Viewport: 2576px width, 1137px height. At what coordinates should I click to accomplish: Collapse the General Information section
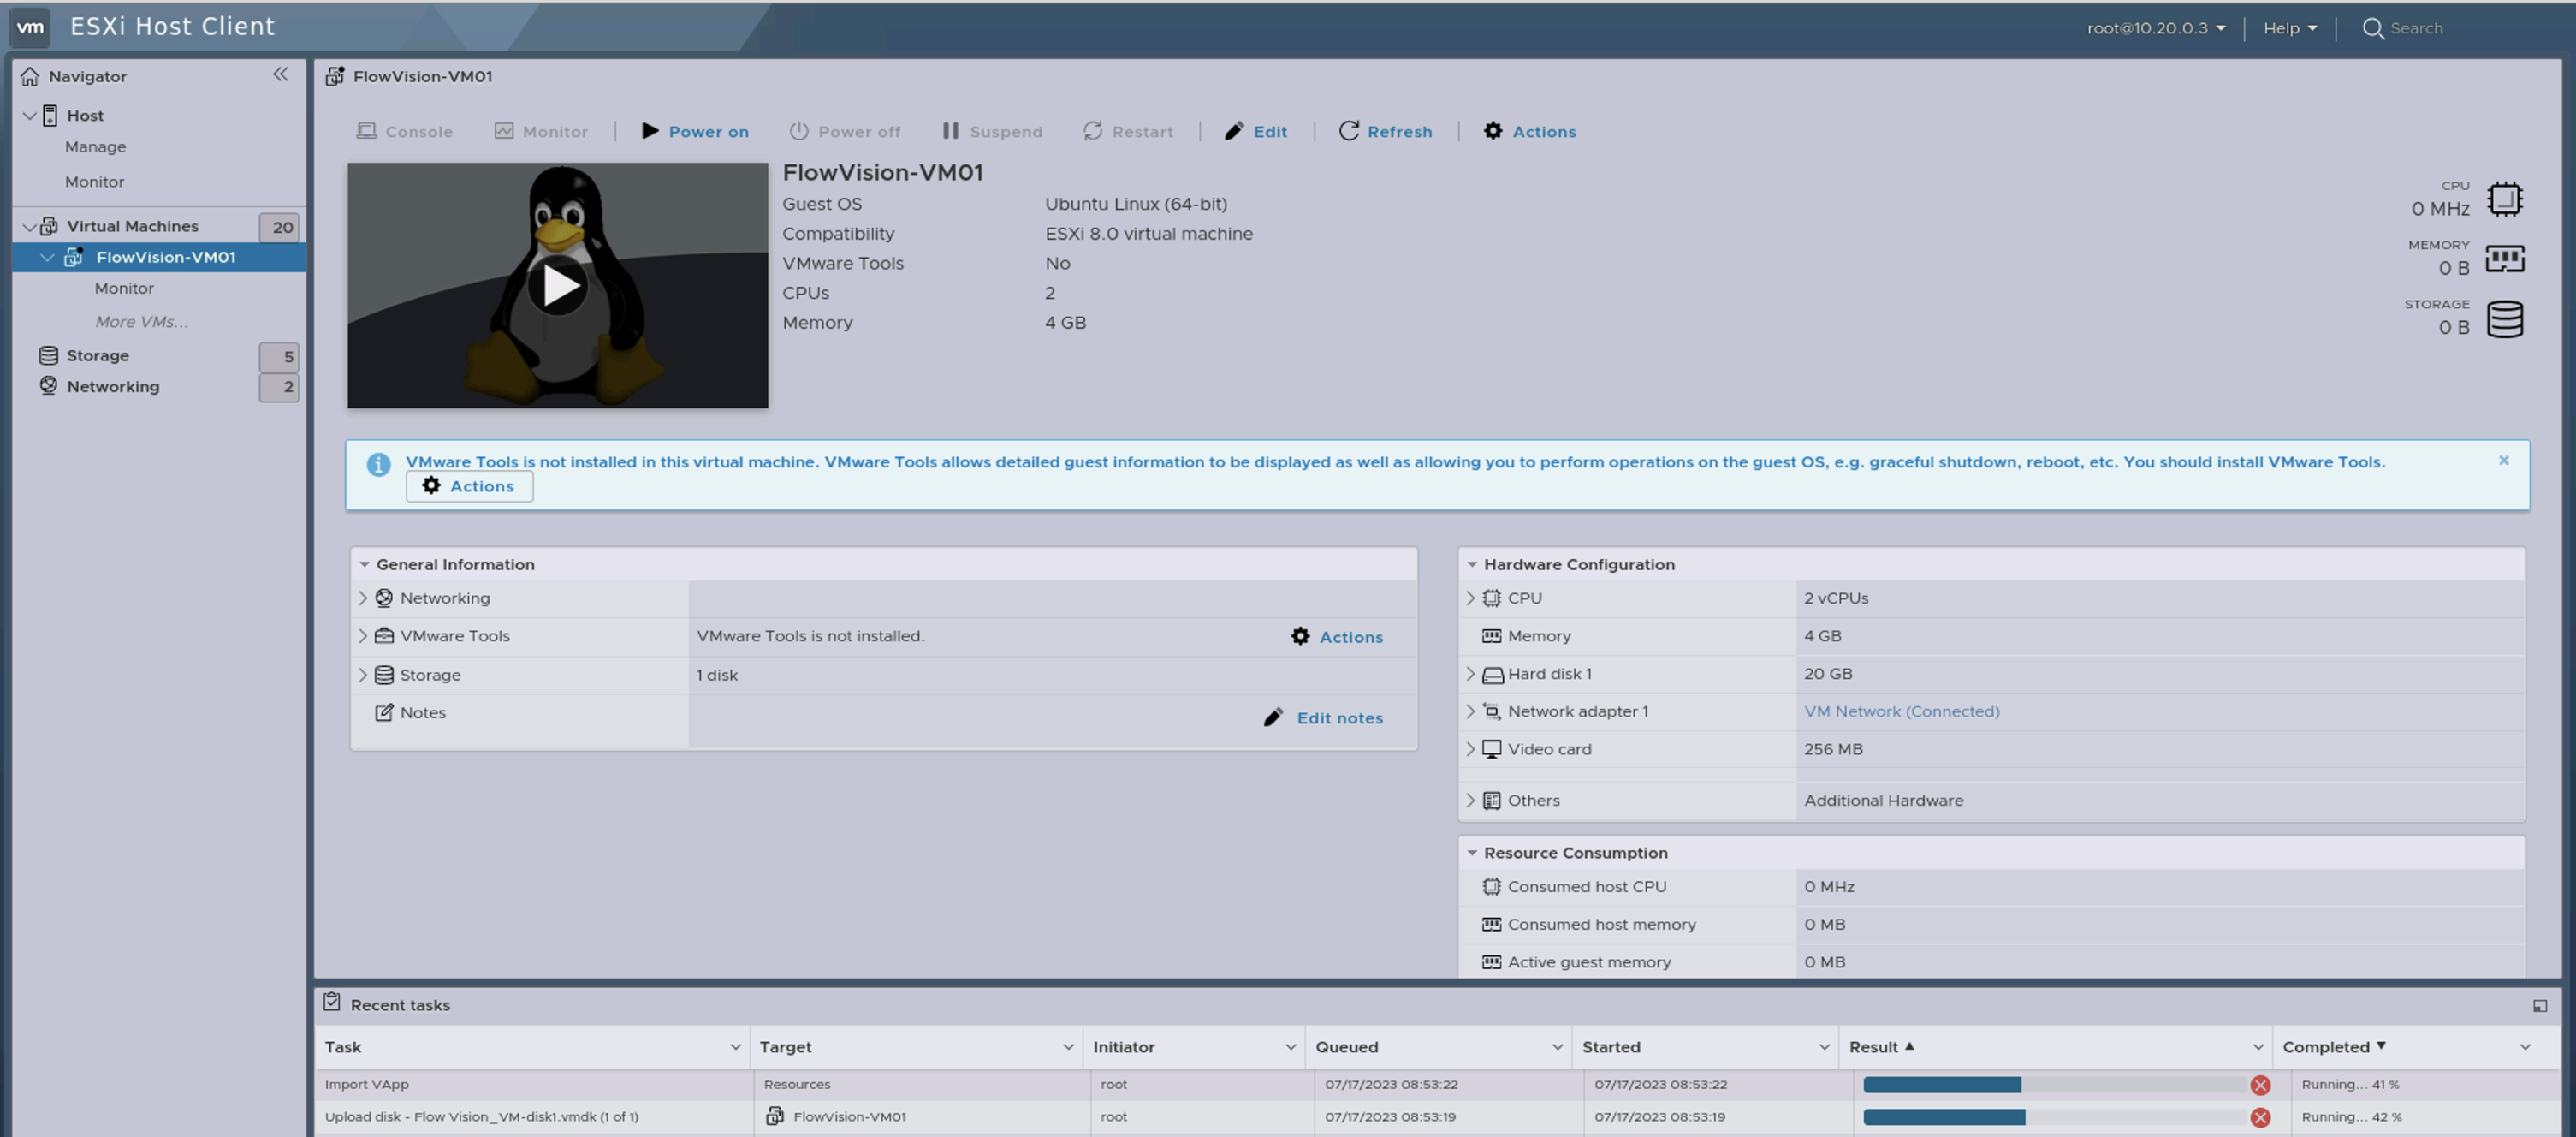click(x=365, y=564)
